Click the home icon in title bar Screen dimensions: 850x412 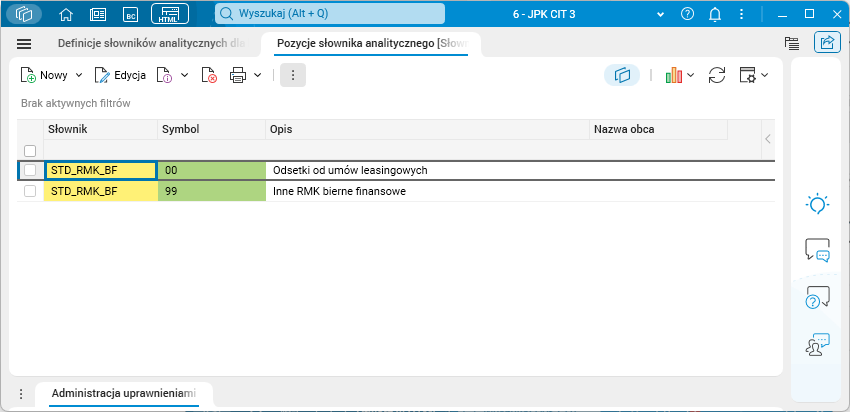tap(66, 14)
